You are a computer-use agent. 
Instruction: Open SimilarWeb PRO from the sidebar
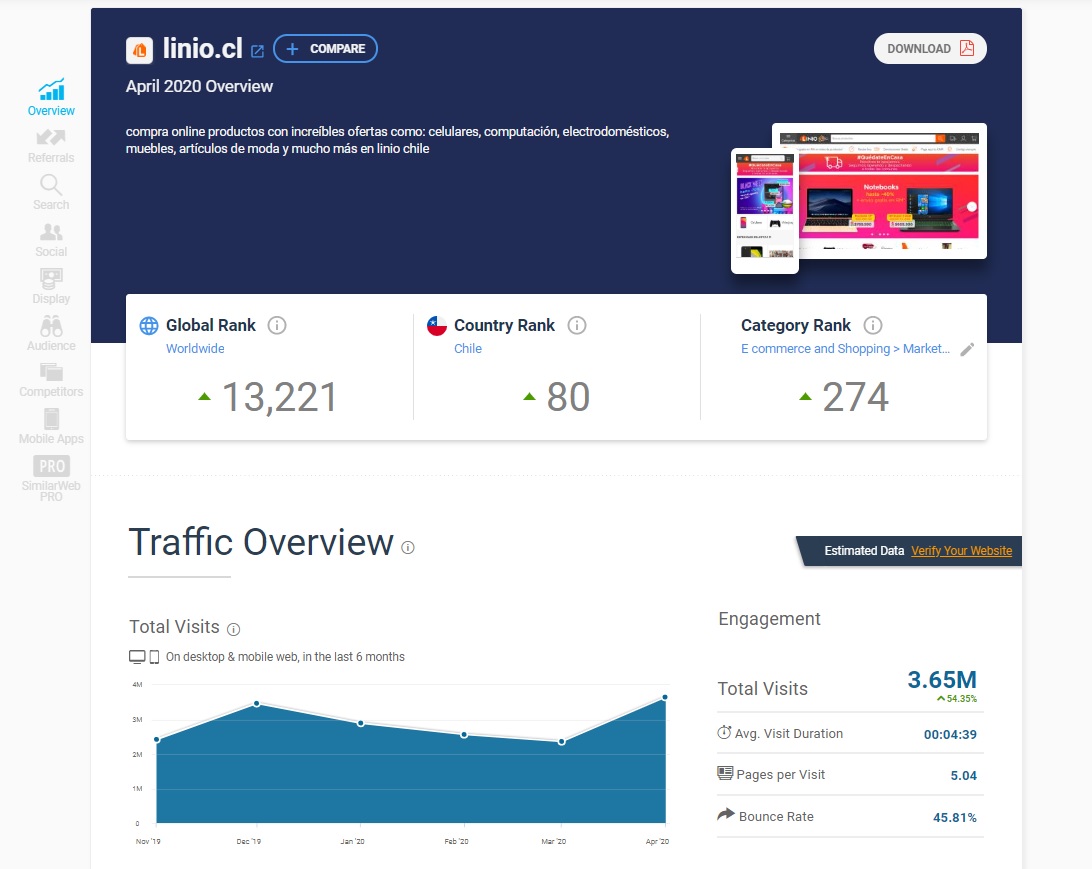51,478
